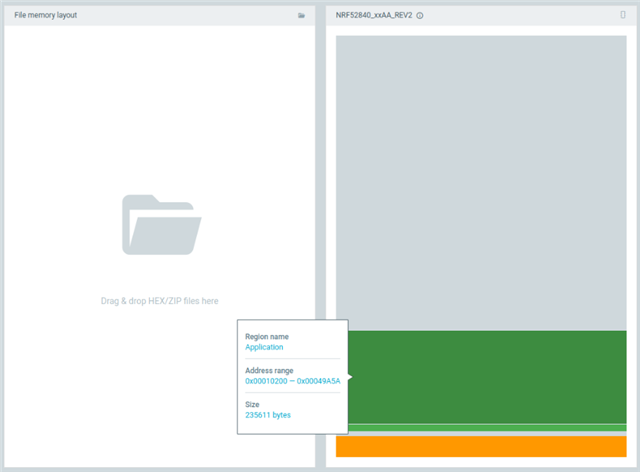Image resolution: width=640 pixels, height=472 pixels.
Task: Select the orange memory region at the bottom
Action: (488, 446)
